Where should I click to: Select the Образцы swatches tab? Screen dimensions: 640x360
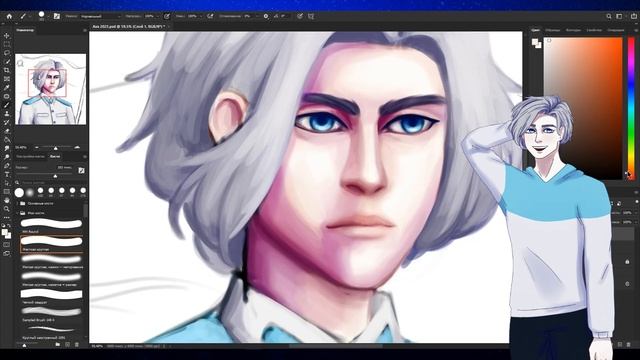click(x=553, y=30)
